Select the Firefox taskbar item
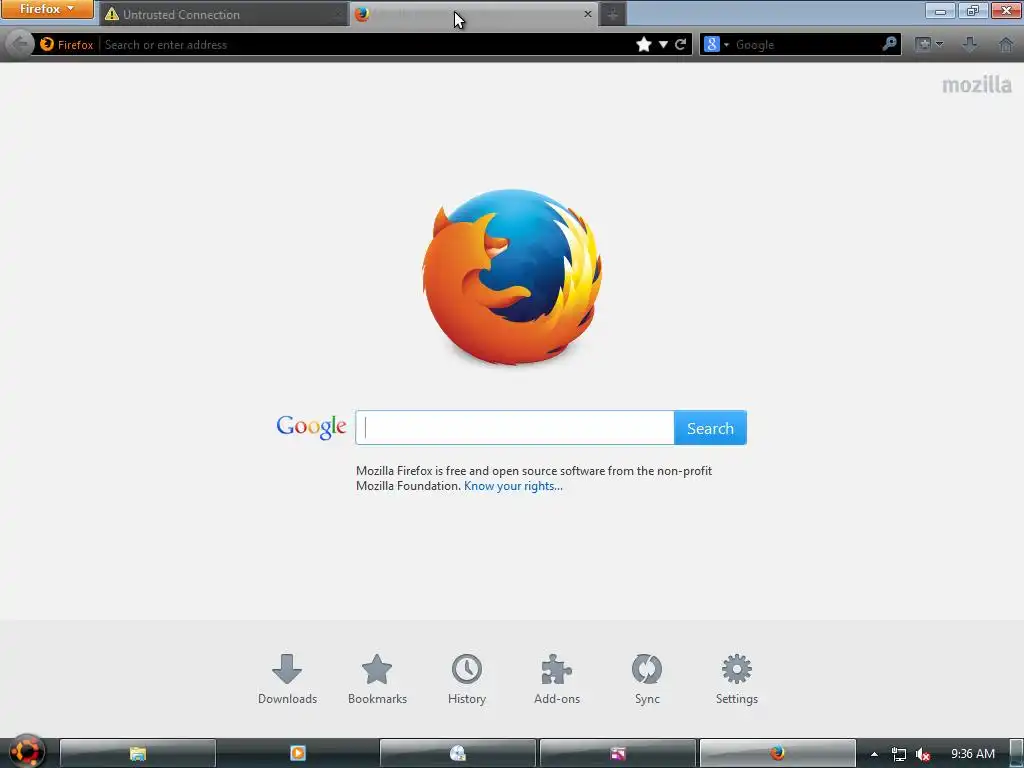Screen dimensions: 1024x768 777,754
